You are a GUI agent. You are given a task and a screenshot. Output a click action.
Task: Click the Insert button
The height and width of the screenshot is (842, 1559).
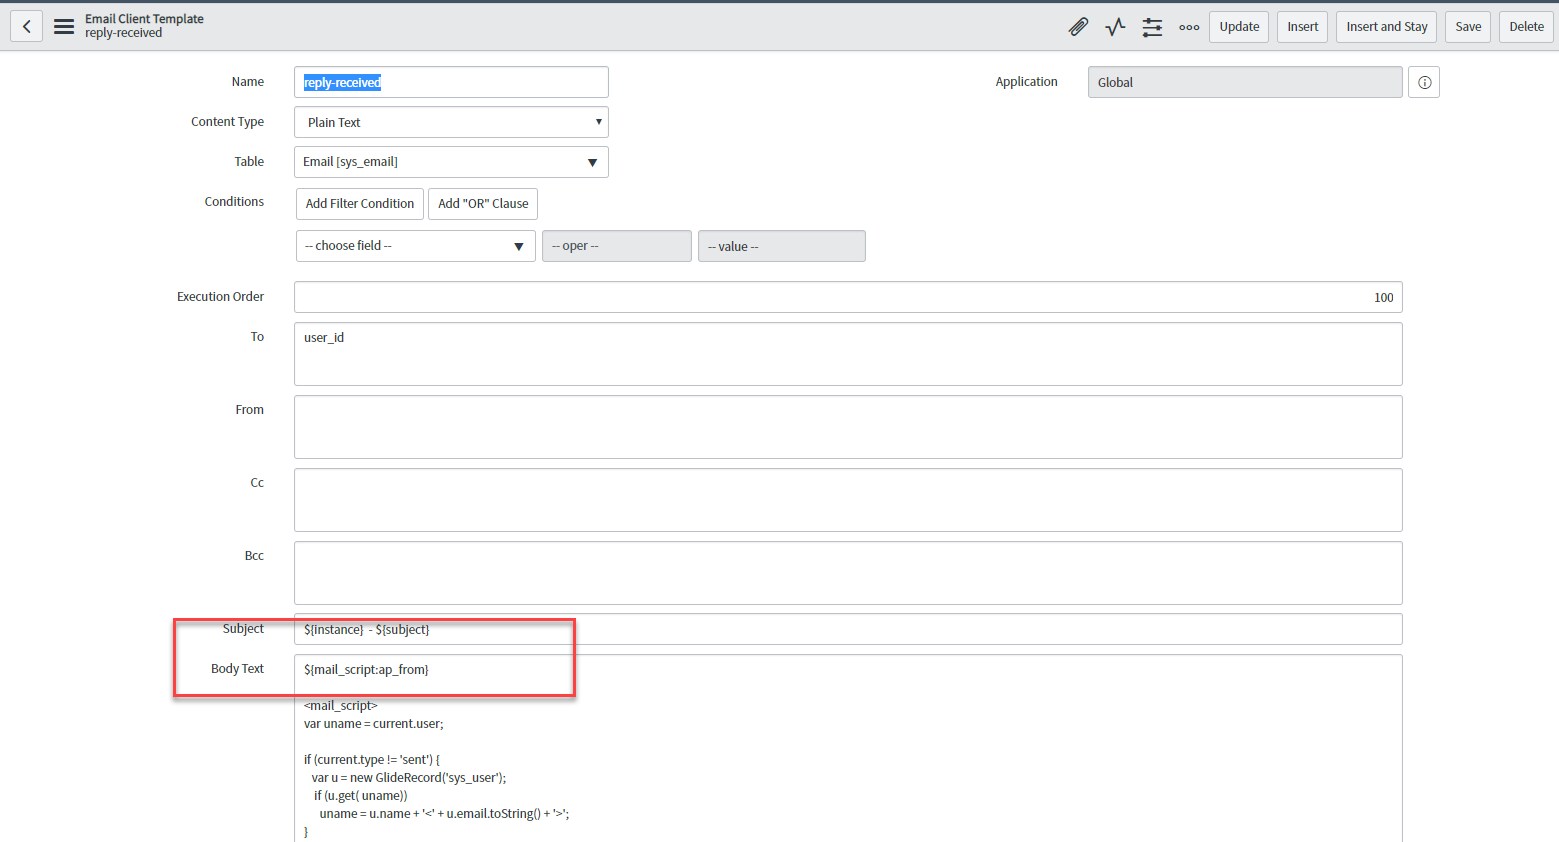(1302, 27)
